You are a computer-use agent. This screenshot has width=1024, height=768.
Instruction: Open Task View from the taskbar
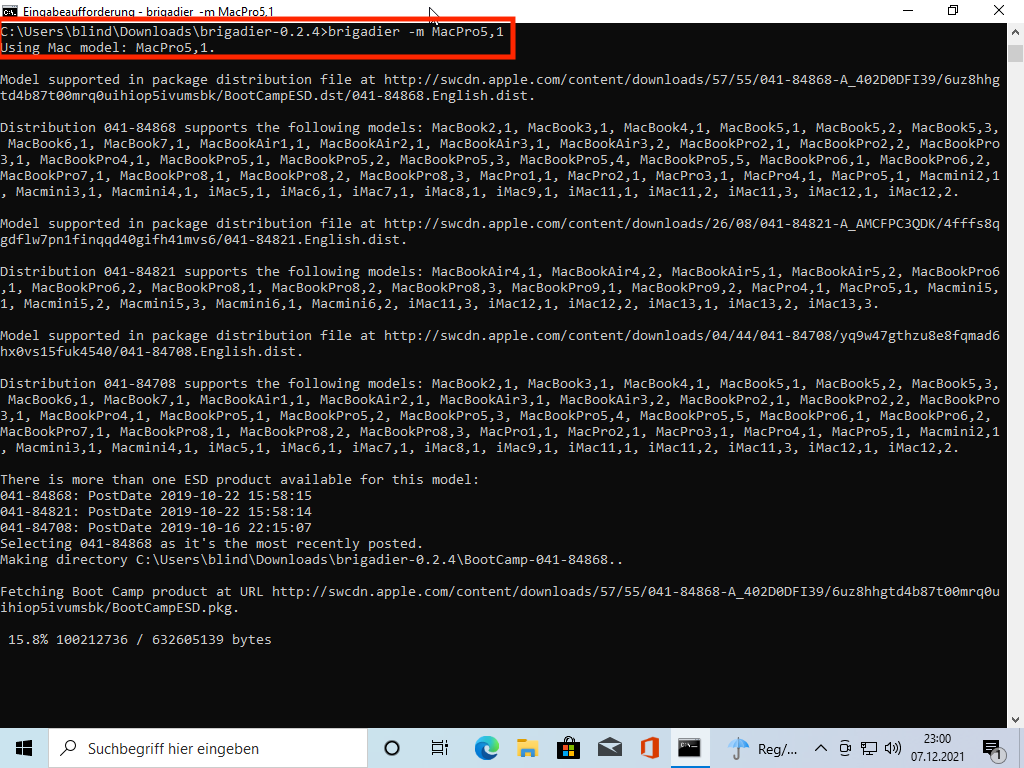tap(440, 748)
